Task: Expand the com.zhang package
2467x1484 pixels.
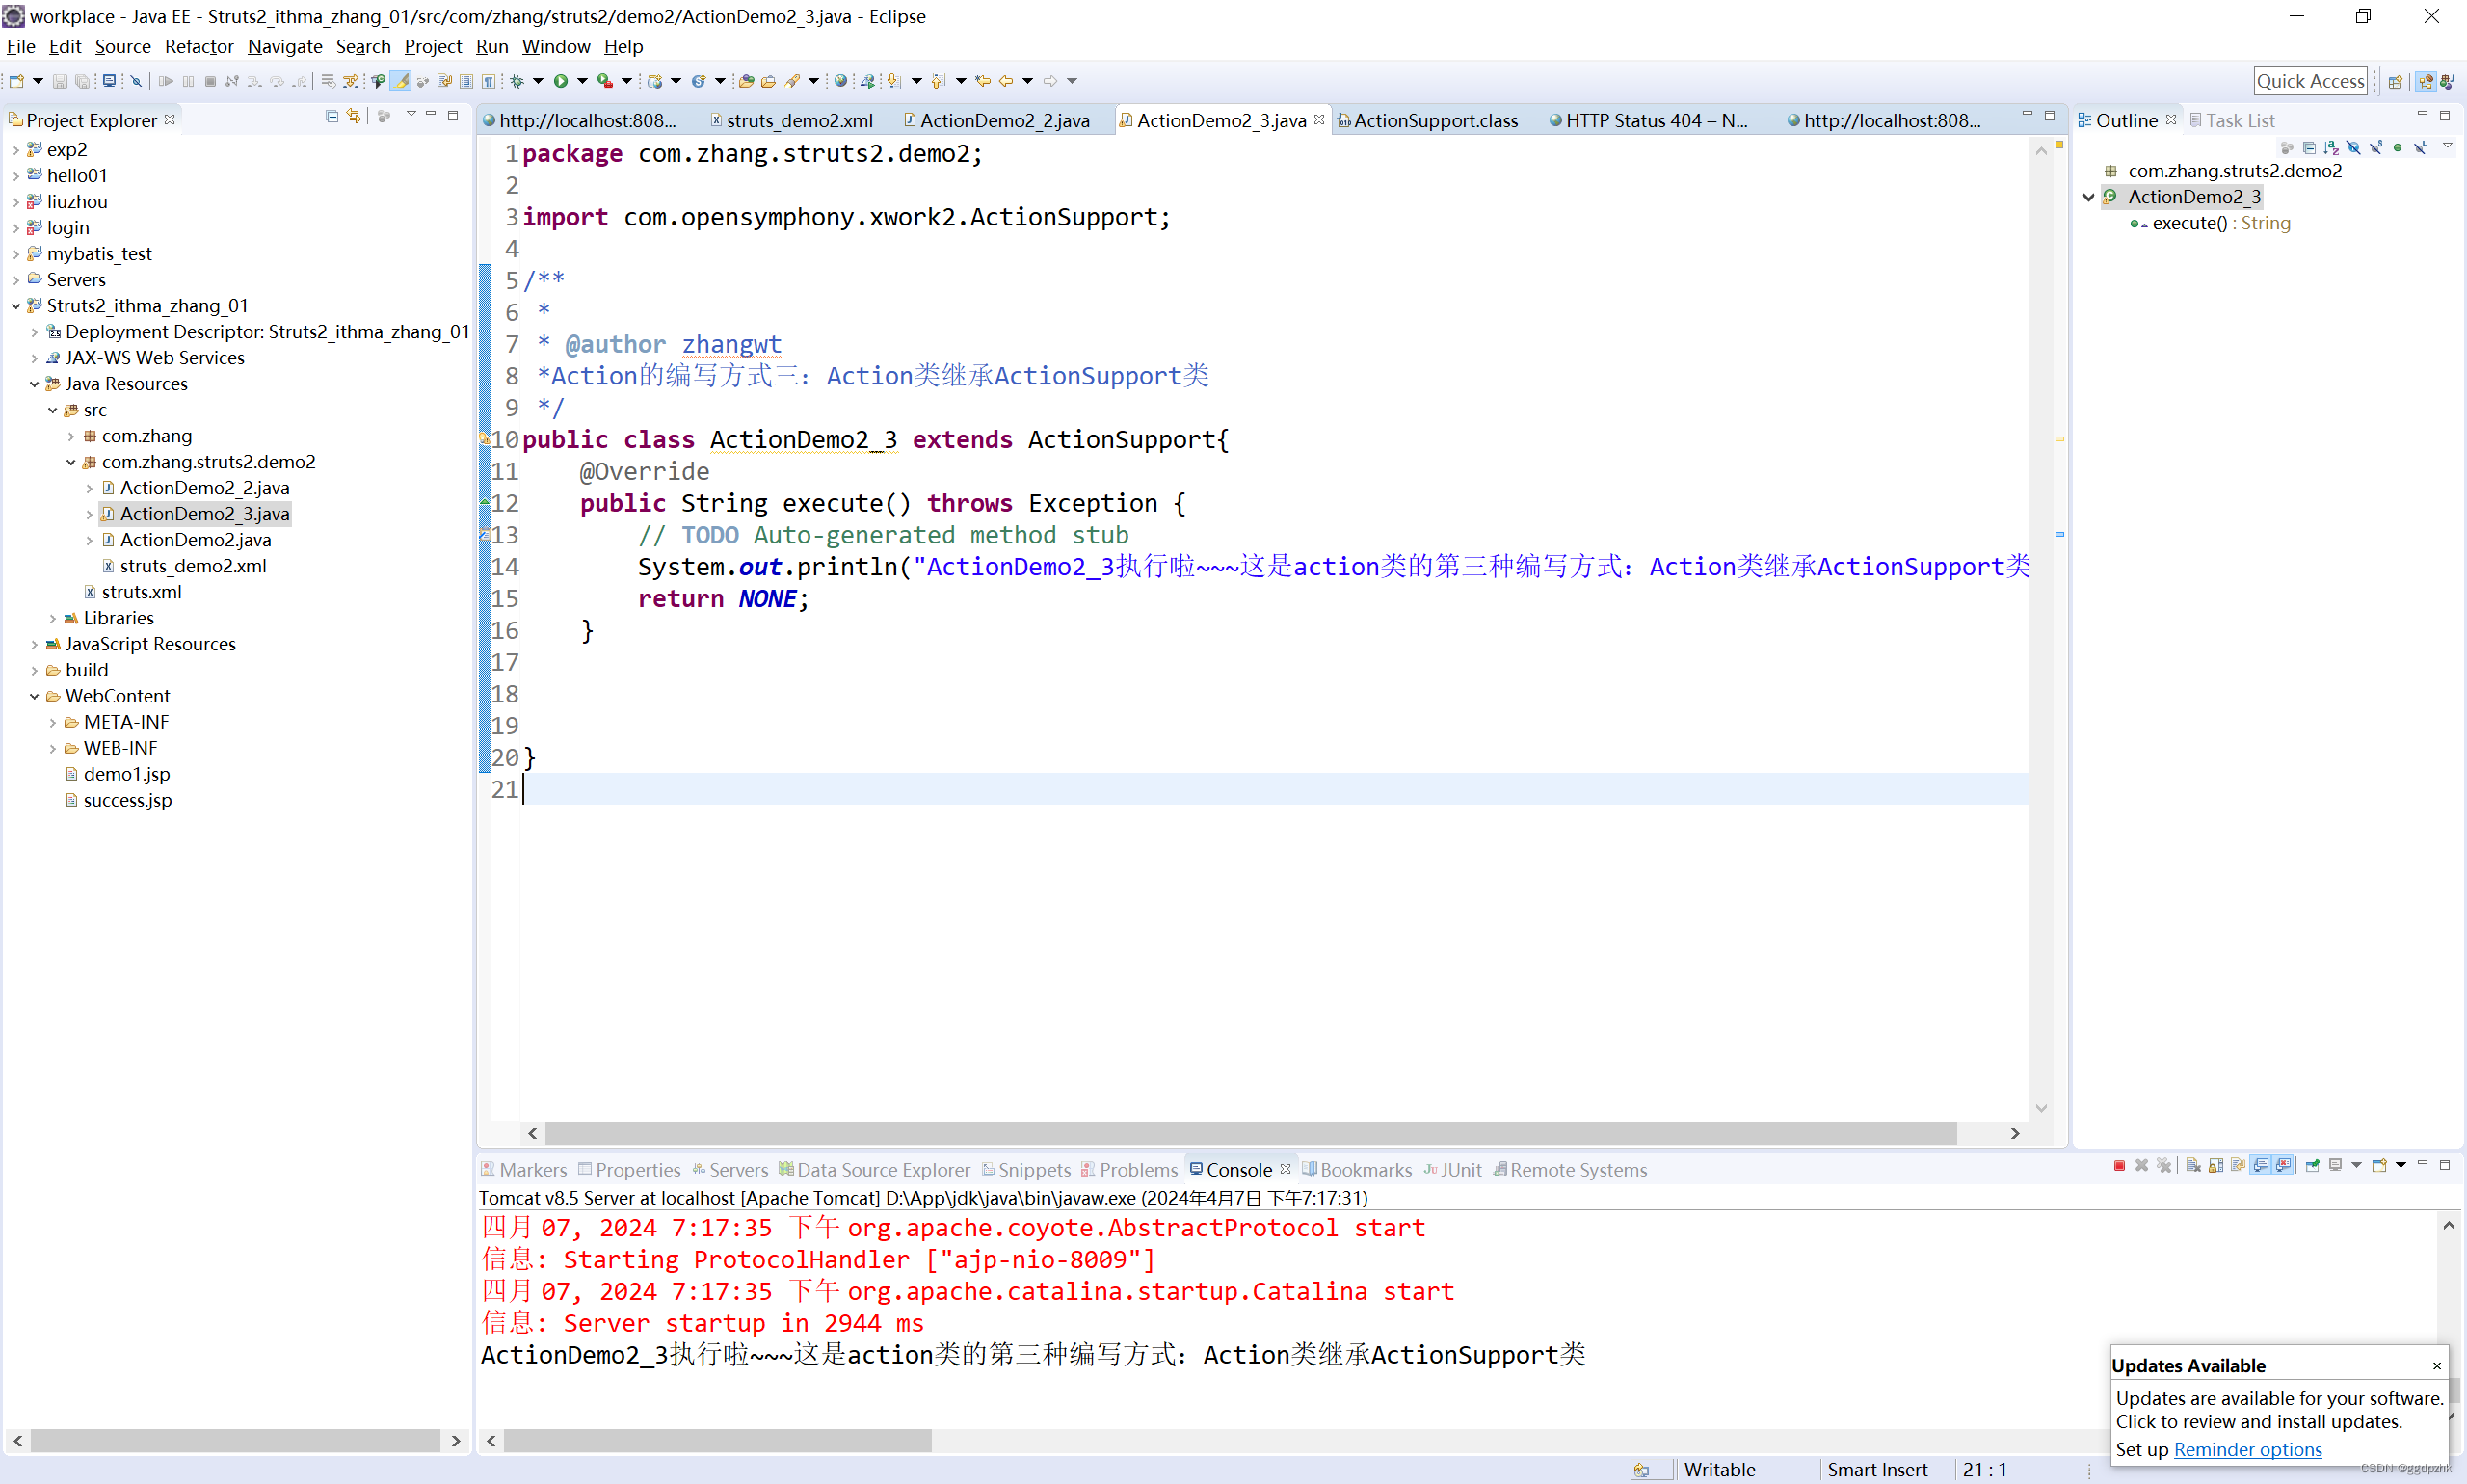Action: (71, 435)
